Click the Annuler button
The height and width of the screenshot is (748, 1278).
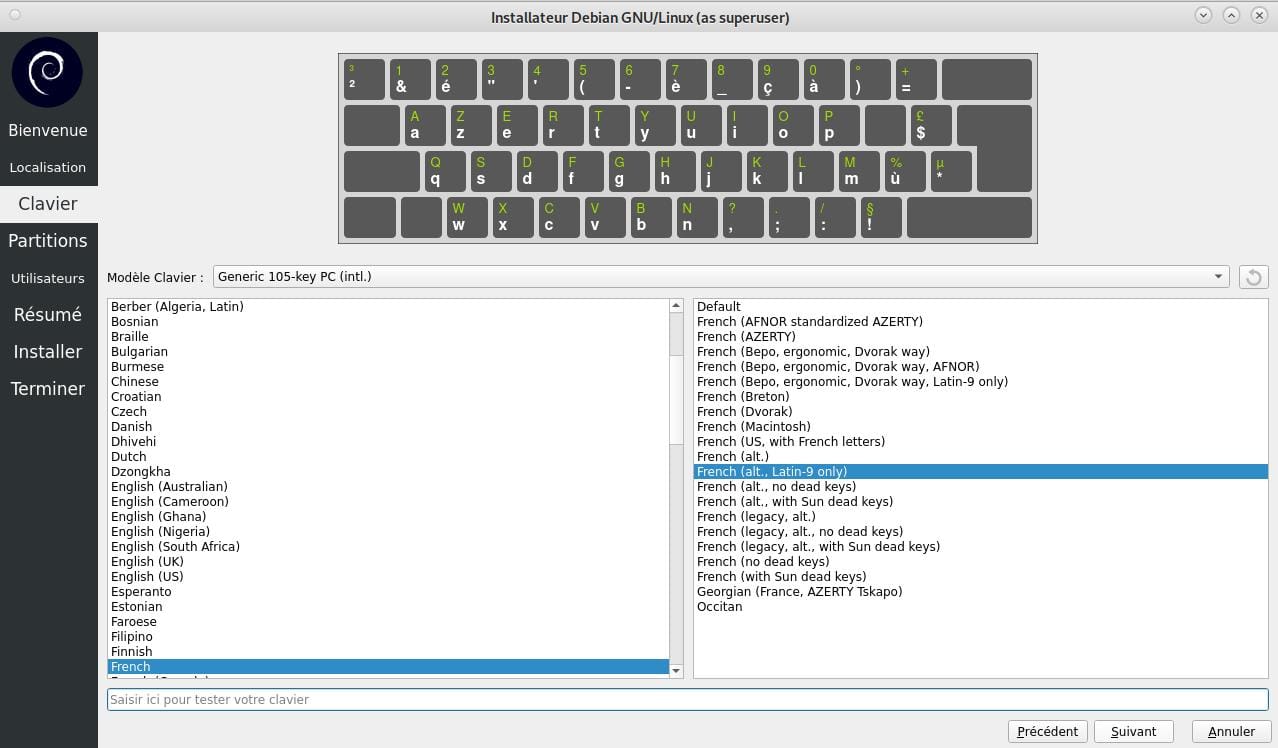pyautogui.click(x=1231, y=731)
